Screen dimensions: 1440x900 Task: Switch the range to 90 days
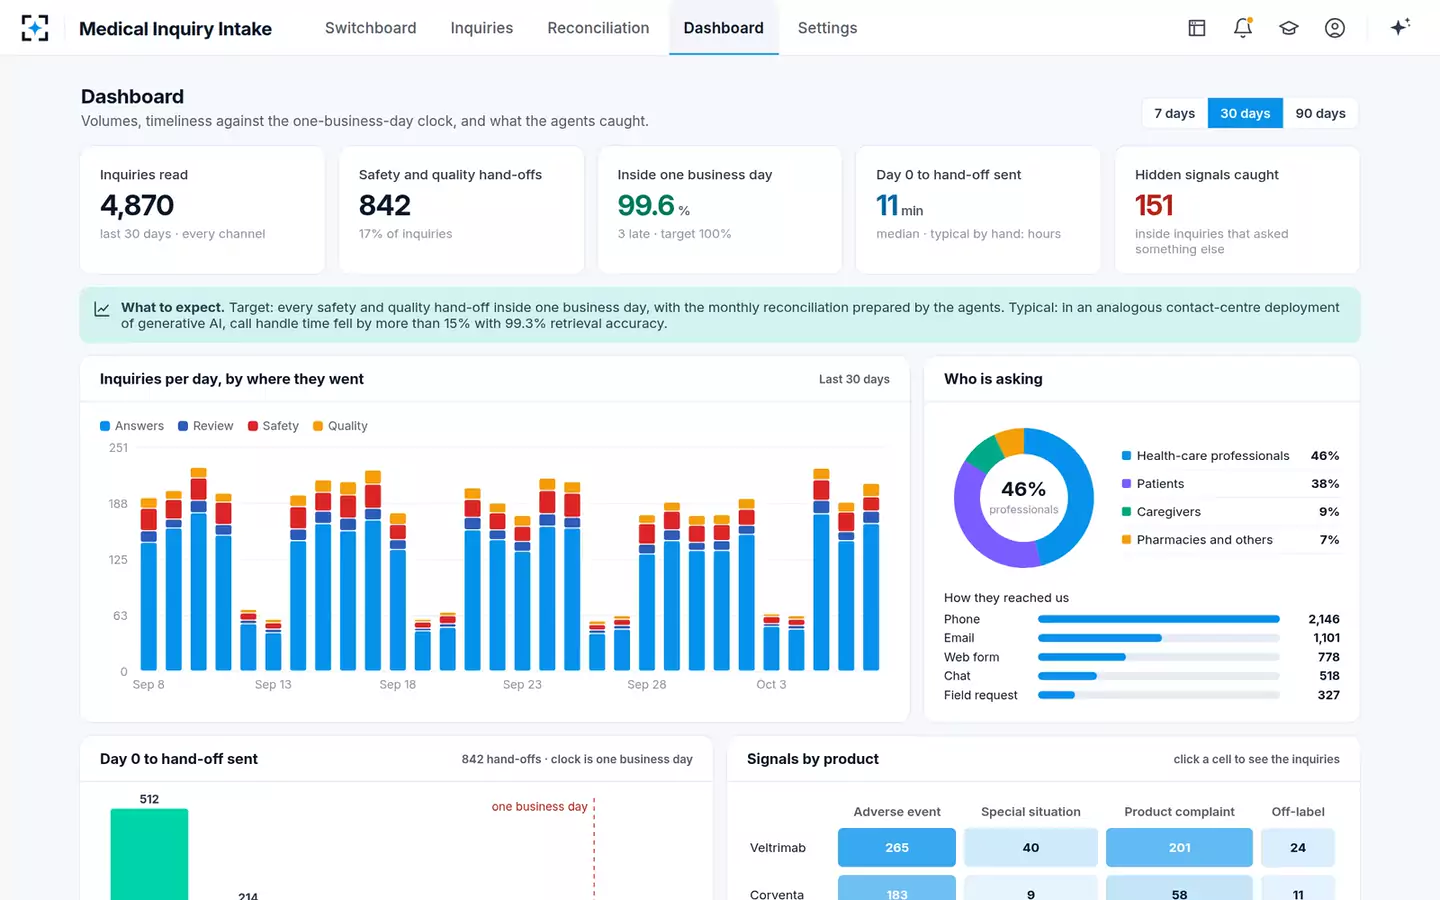1320,113
